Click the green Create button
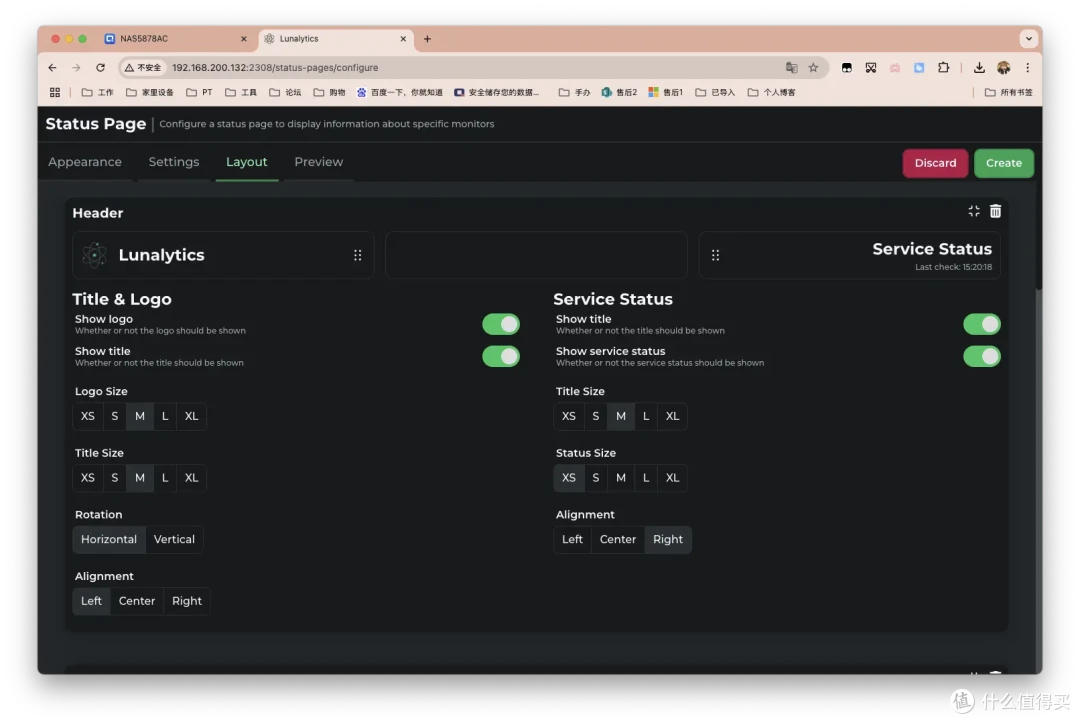 click(1004, 163)
